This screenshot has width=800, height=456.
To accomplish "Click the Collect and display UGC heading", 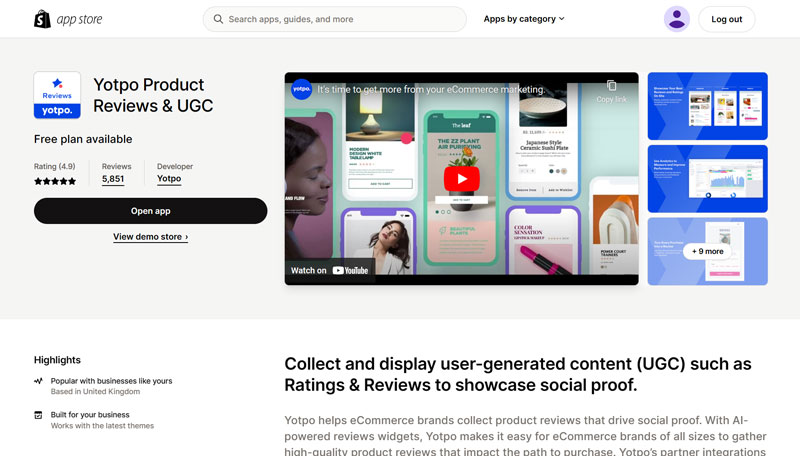I will tap(518, 374).
